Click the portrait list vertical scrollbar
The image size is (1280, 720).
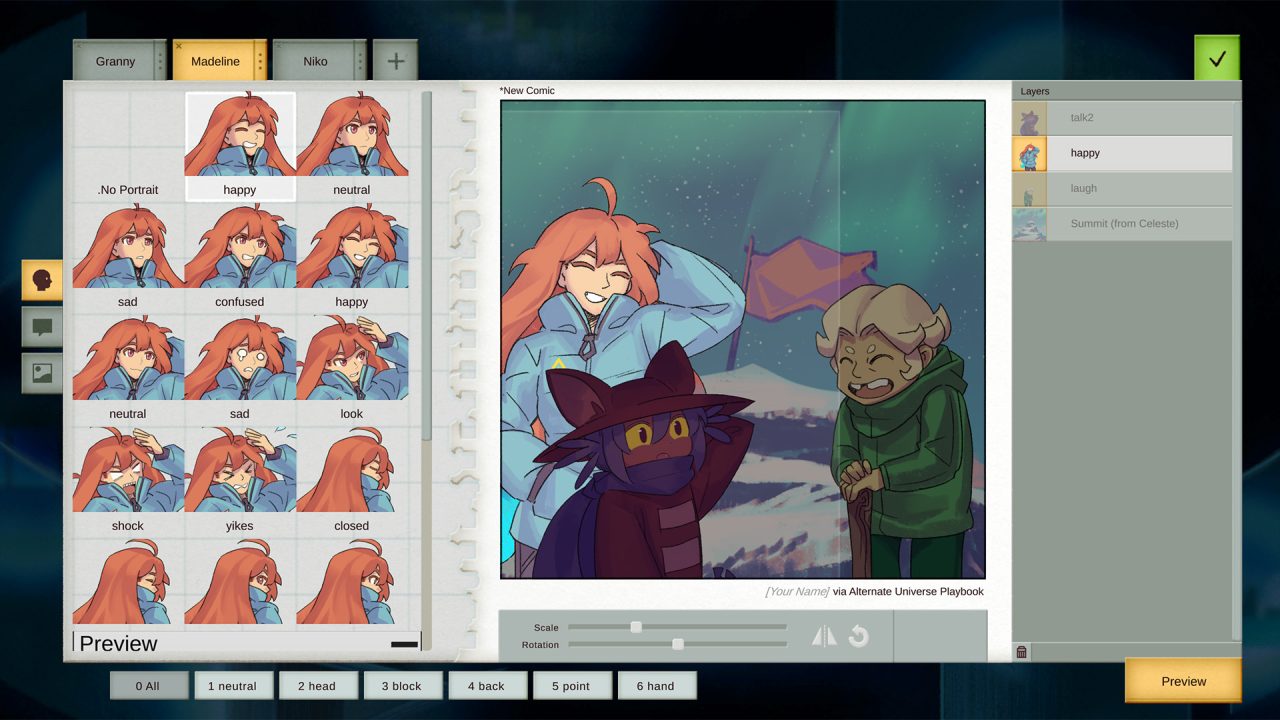427,265
